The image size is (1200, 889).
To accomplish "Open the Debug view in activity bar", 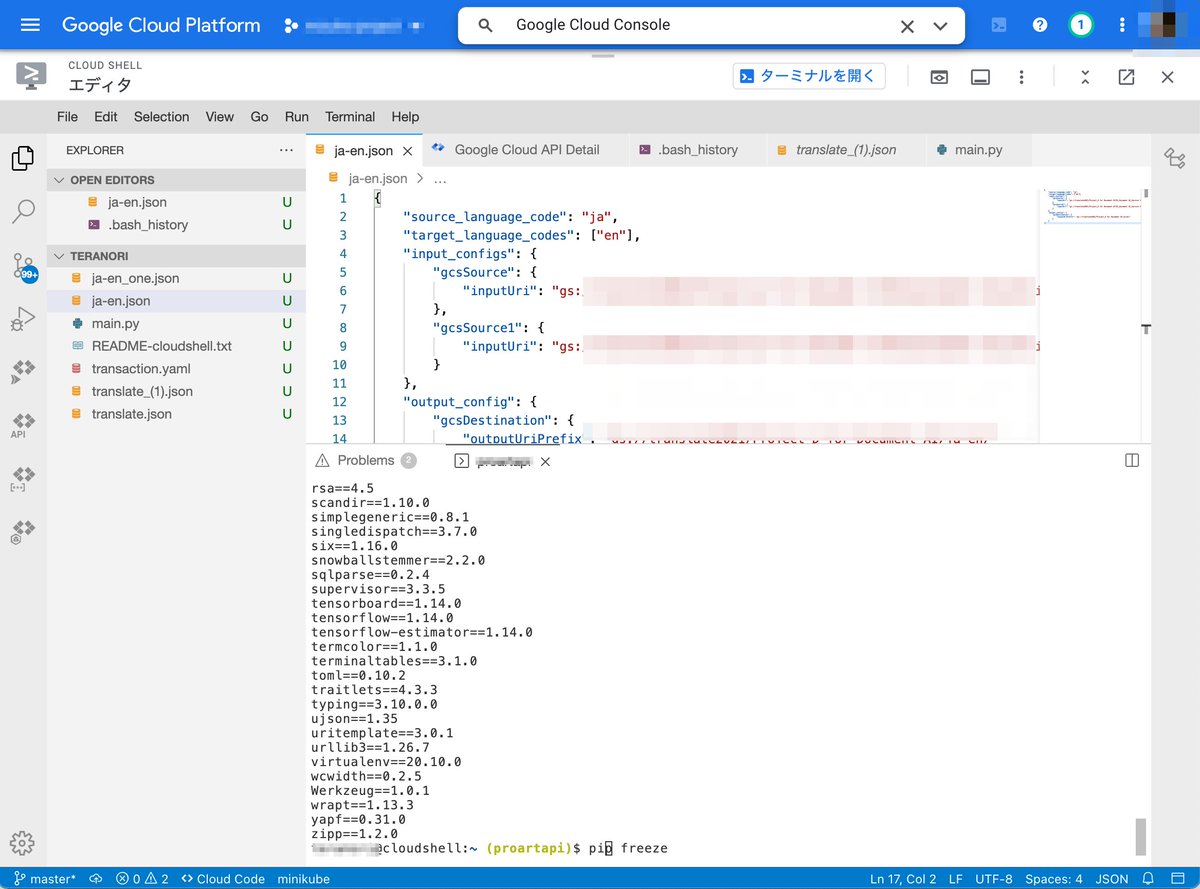I will [x=22, y=320].
